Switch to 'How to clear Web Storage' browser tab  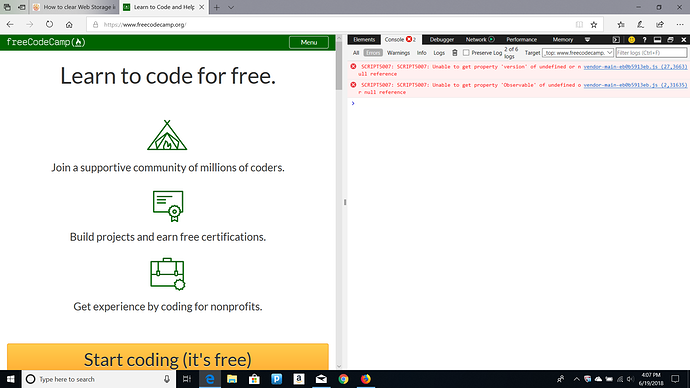pos(75,7)
